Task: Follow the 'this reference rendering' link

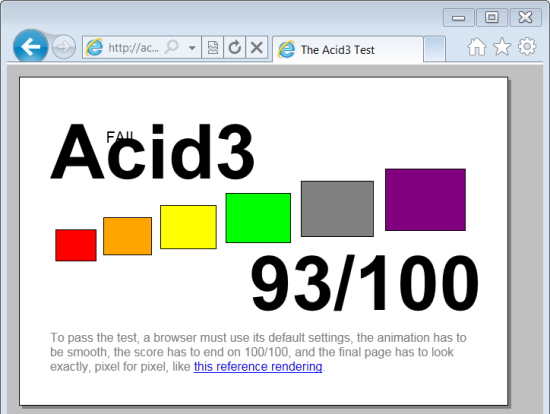Action: pyautogui.click(x=258, y=366)
